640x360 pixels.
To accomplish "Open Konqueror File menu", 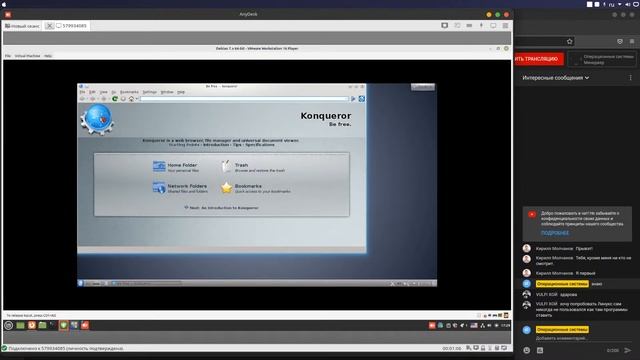I will pyautogui.click(x=82, y=92).
